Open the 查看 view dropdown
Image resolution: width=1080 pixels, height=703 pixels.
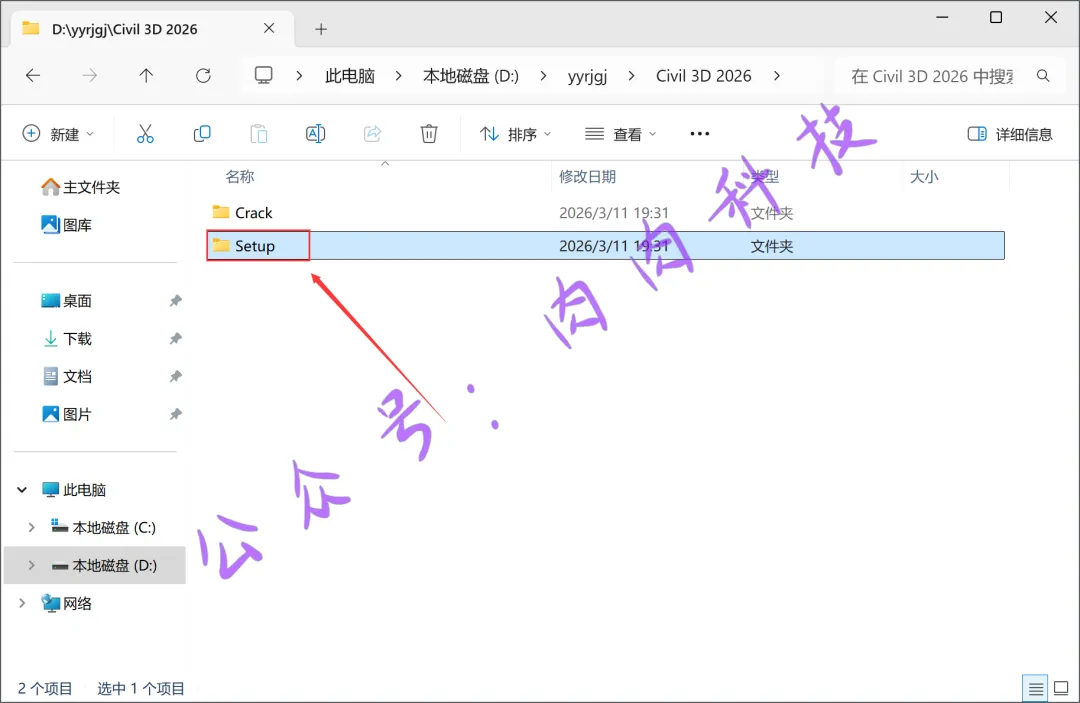pyautogui.click(x=620, y=134)
